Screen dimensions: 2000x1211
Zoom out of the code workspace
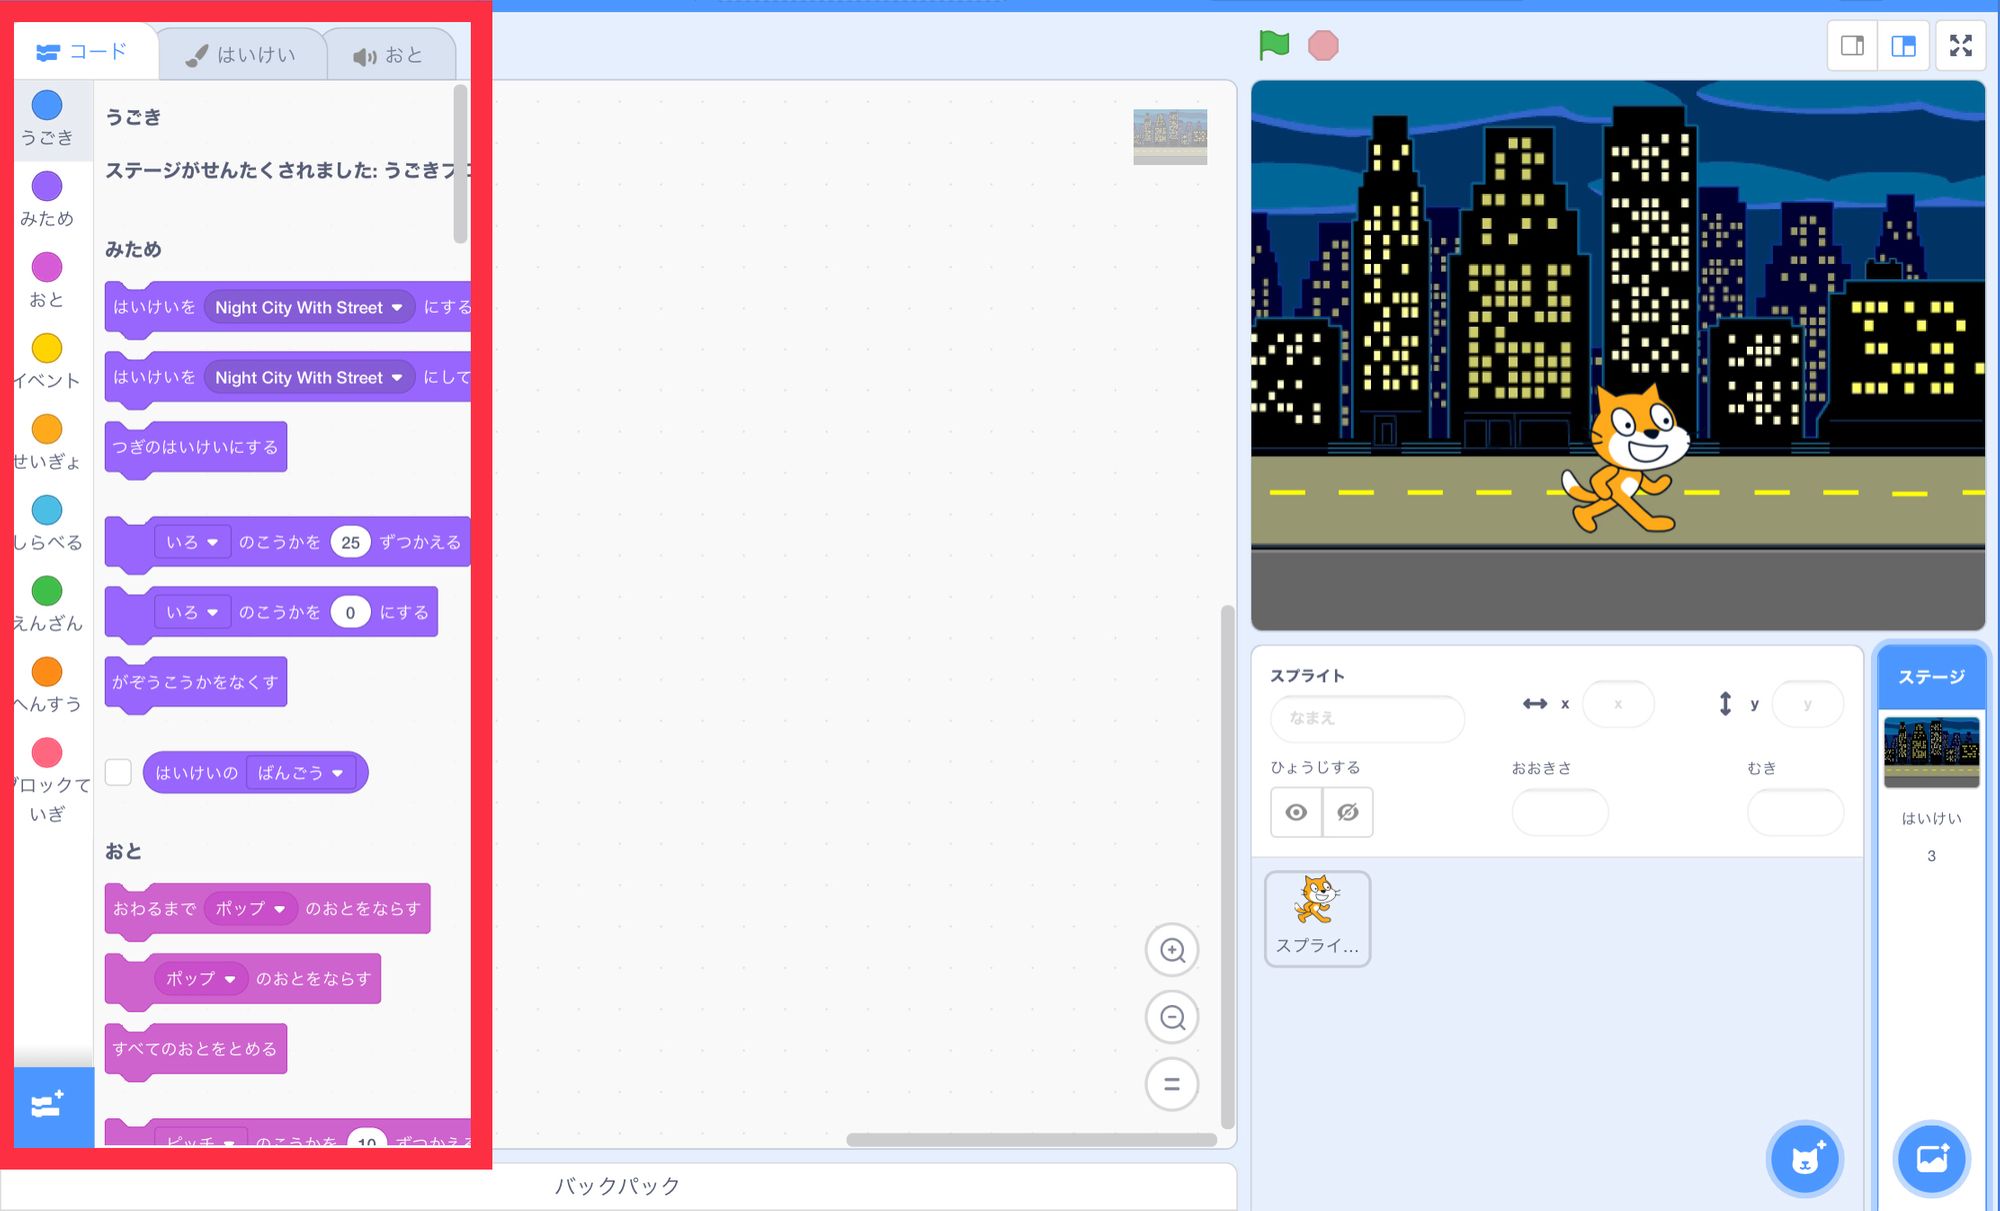[x=1172, y=1018]
